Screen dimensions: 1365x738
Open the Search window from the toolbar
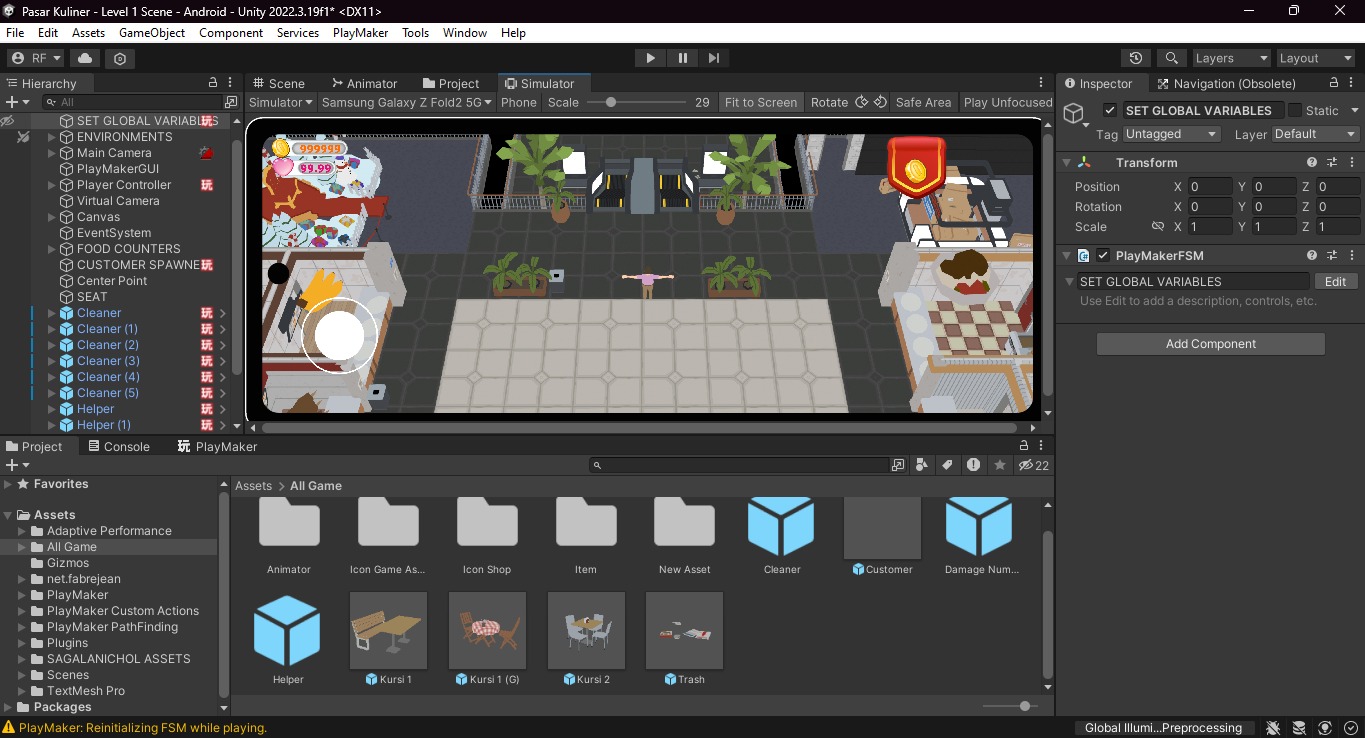coord(1171,58)
